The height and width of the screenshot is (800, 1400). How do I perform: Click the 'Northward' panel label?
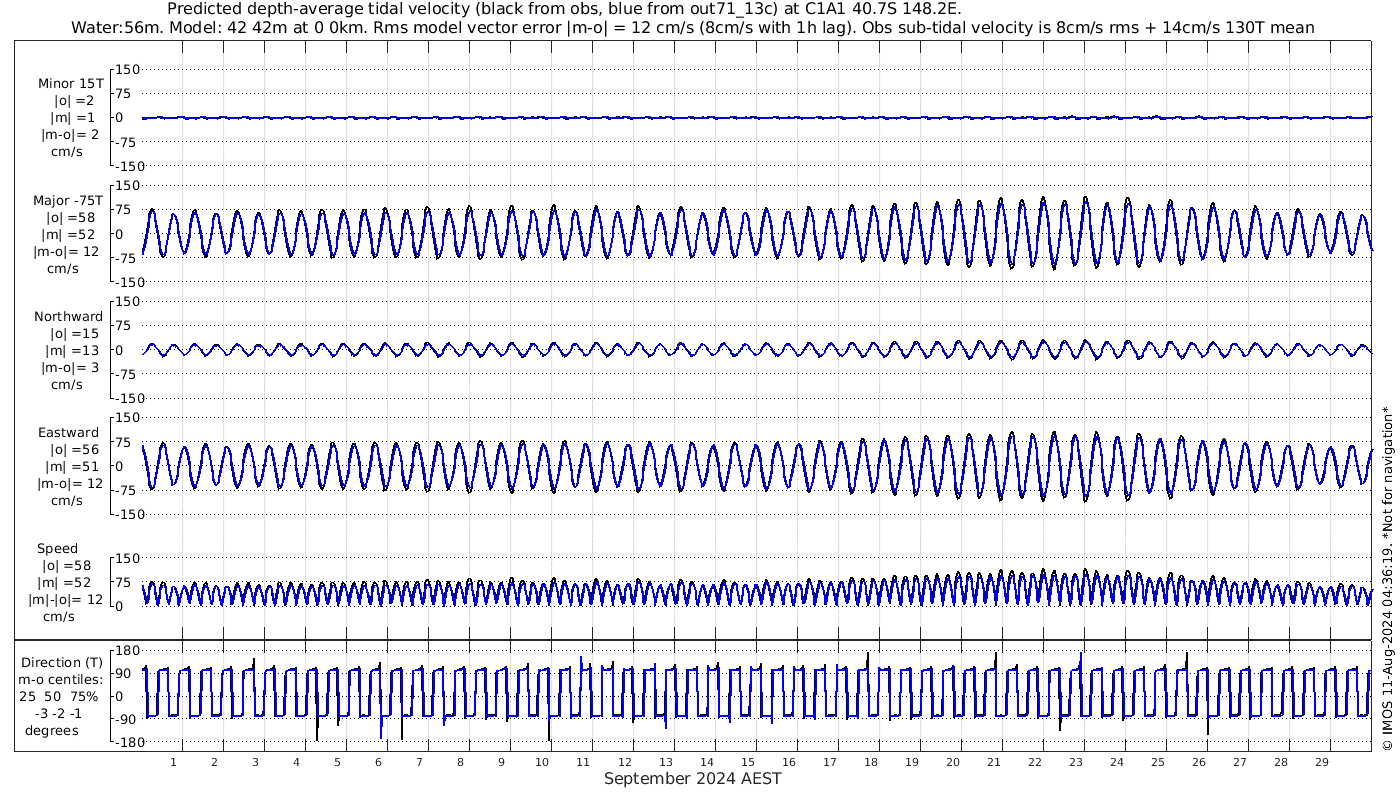[68, 317]
